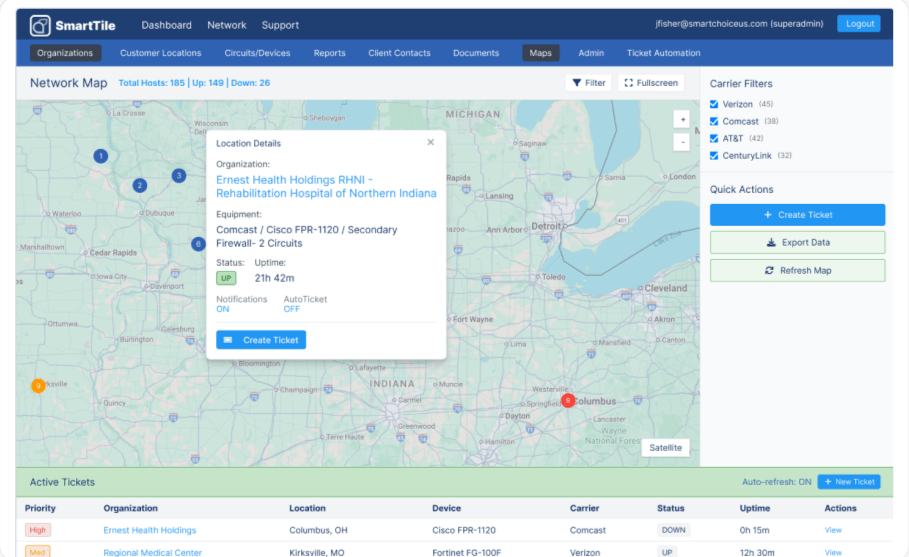Click the Total Hosts: 185 status text
909x557 pixels.
click(151, 83)
